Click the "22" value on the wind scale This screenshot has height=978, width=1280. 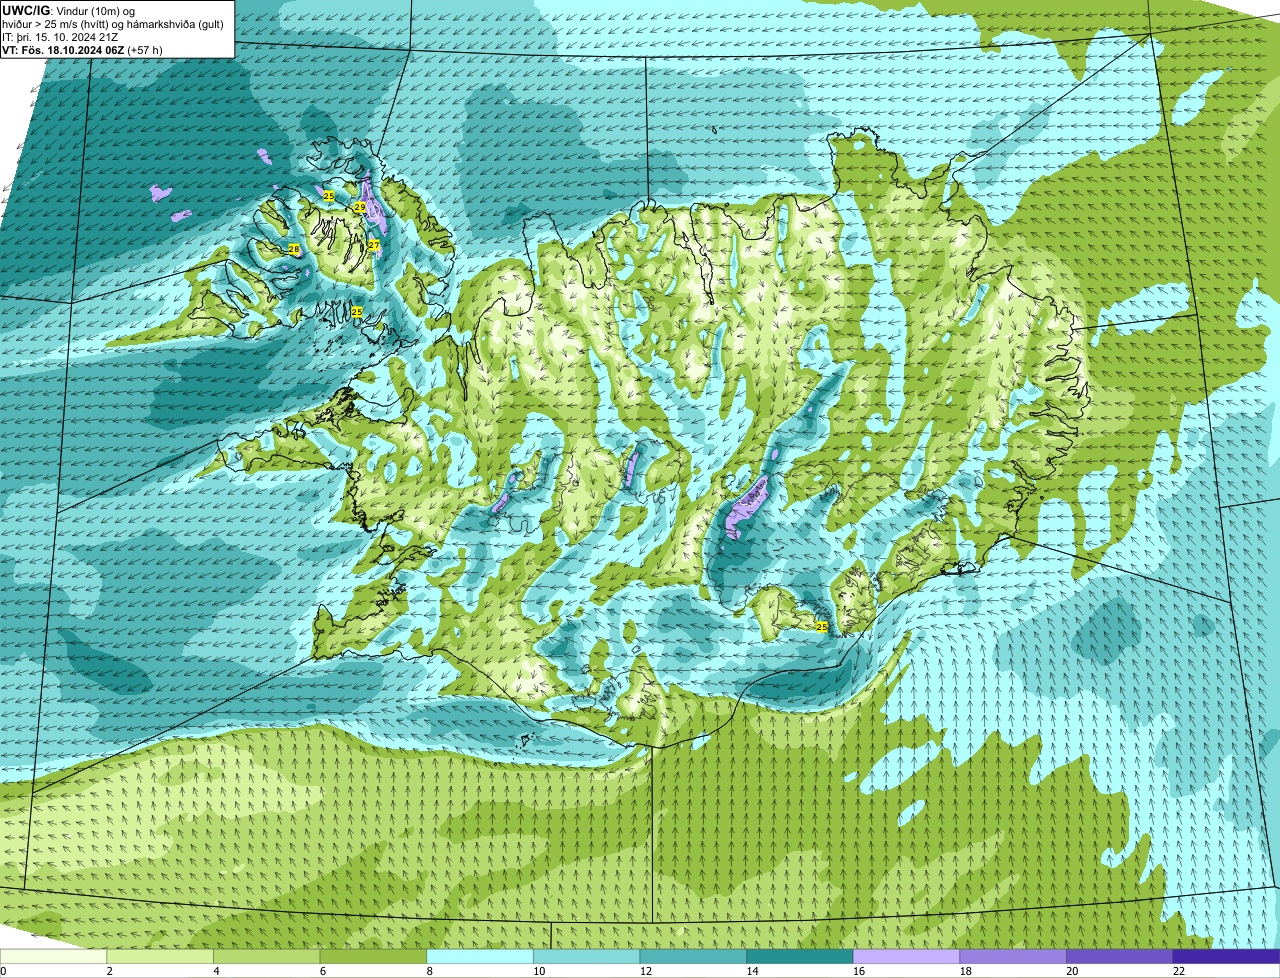[x=1179, y=971]
